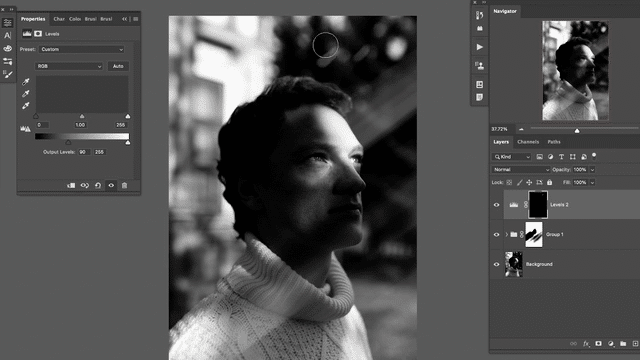
Task: Switch to the Paths tab
Action: (554, 142)
